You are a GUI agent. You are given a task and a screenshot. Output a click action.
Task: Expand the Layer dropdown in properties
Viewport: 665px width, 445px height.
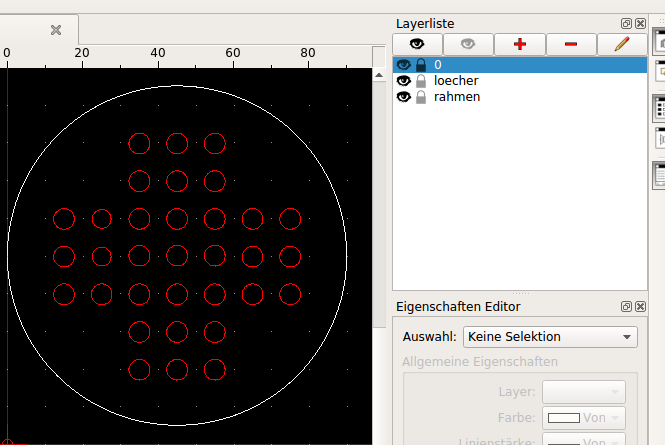(x=583, y=392)
